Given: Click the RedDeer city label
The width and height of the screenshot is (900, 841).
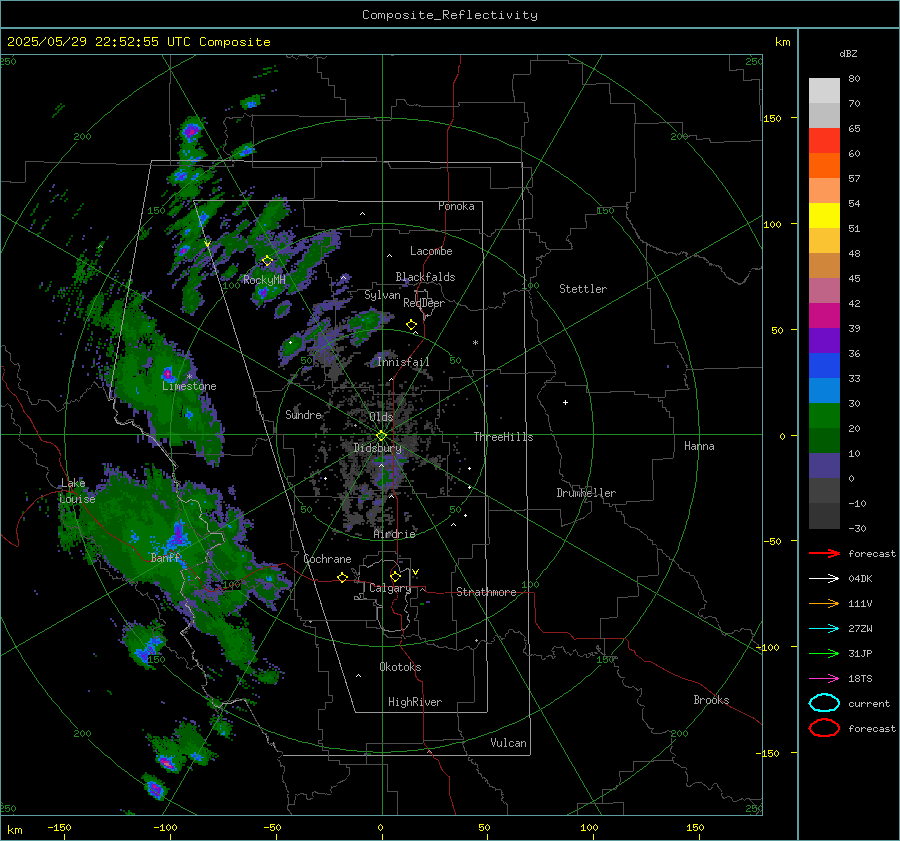Looking at the screenshot, I should point(424,303).
